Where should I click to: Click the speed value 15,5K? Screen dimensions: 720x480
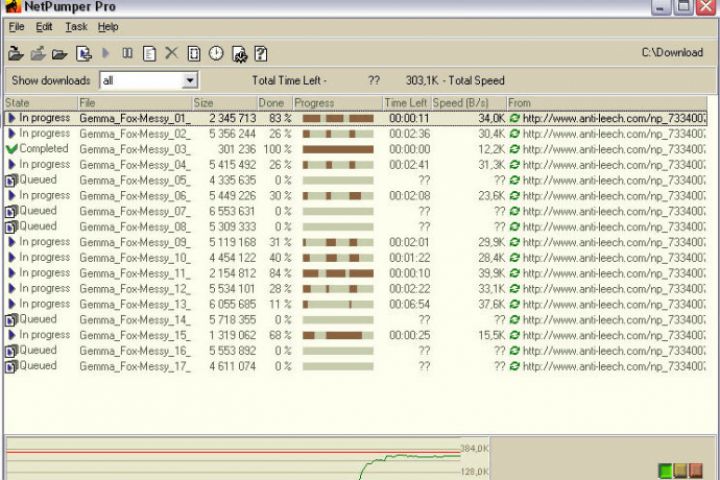point(491,335)
